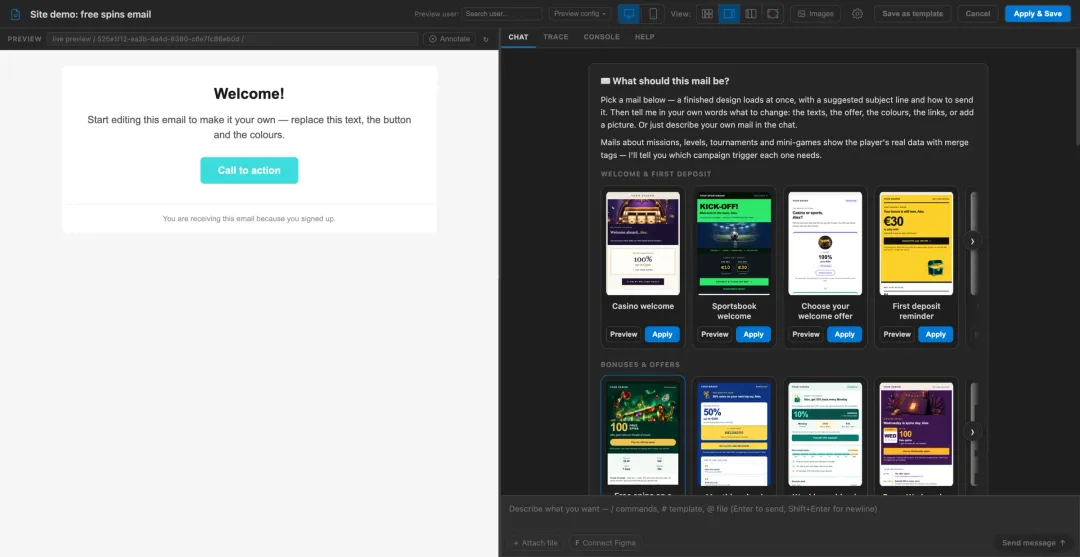Switch to the HELP tab

(645, 37)
